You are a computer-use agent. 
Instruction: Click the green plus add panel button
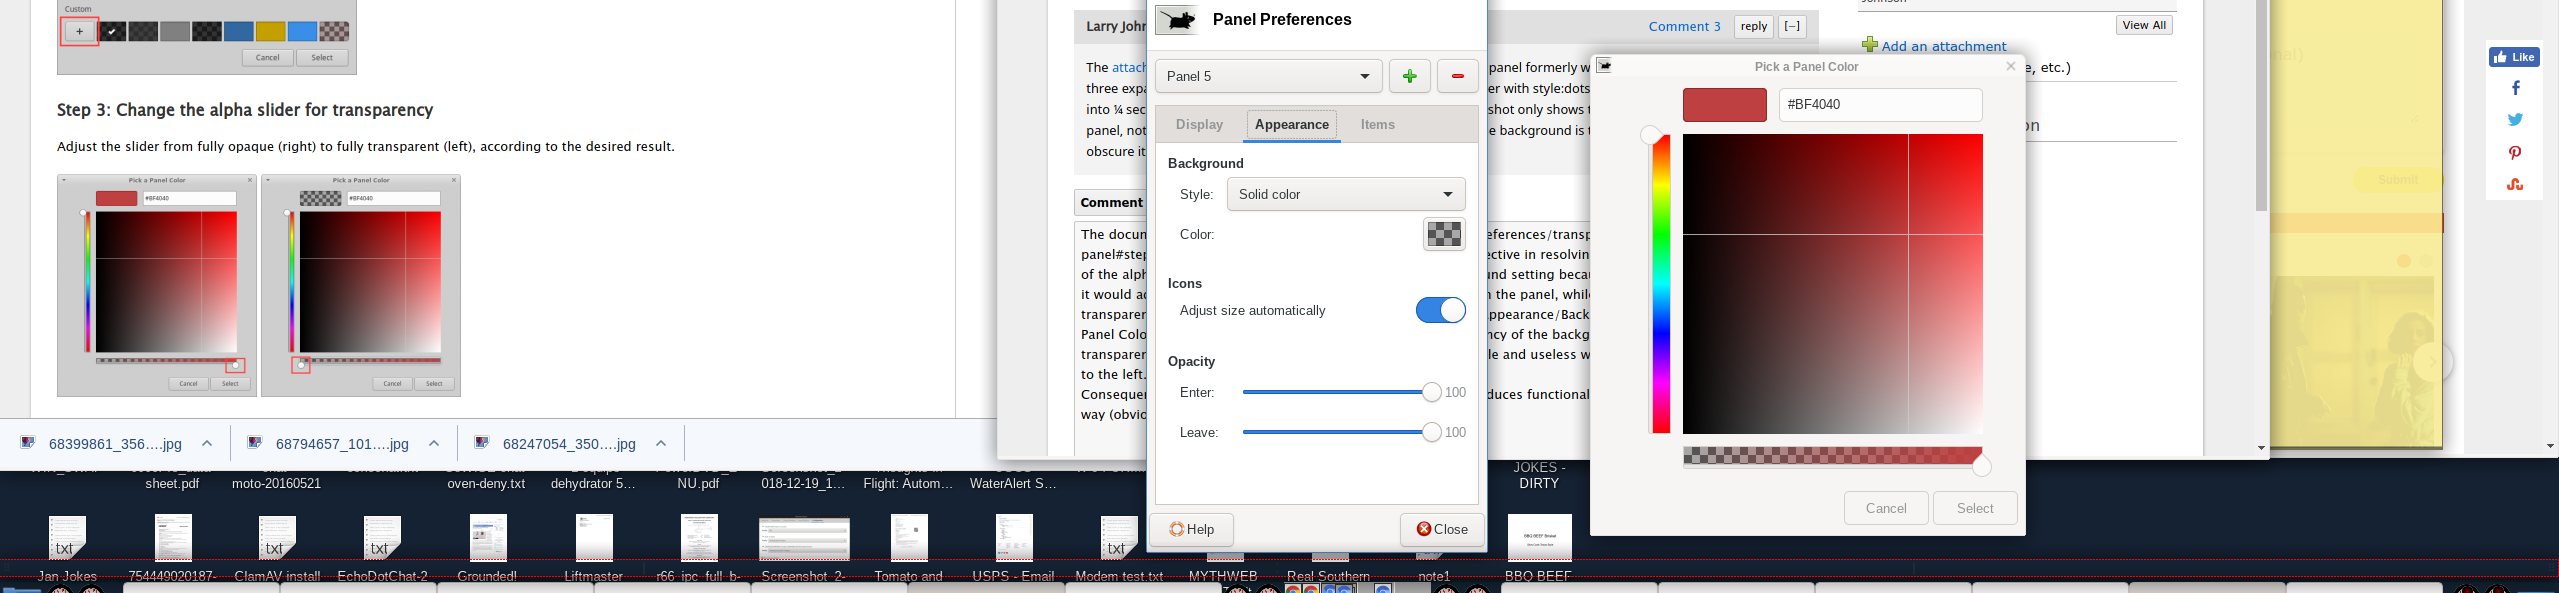click(x=1409, y=76)
